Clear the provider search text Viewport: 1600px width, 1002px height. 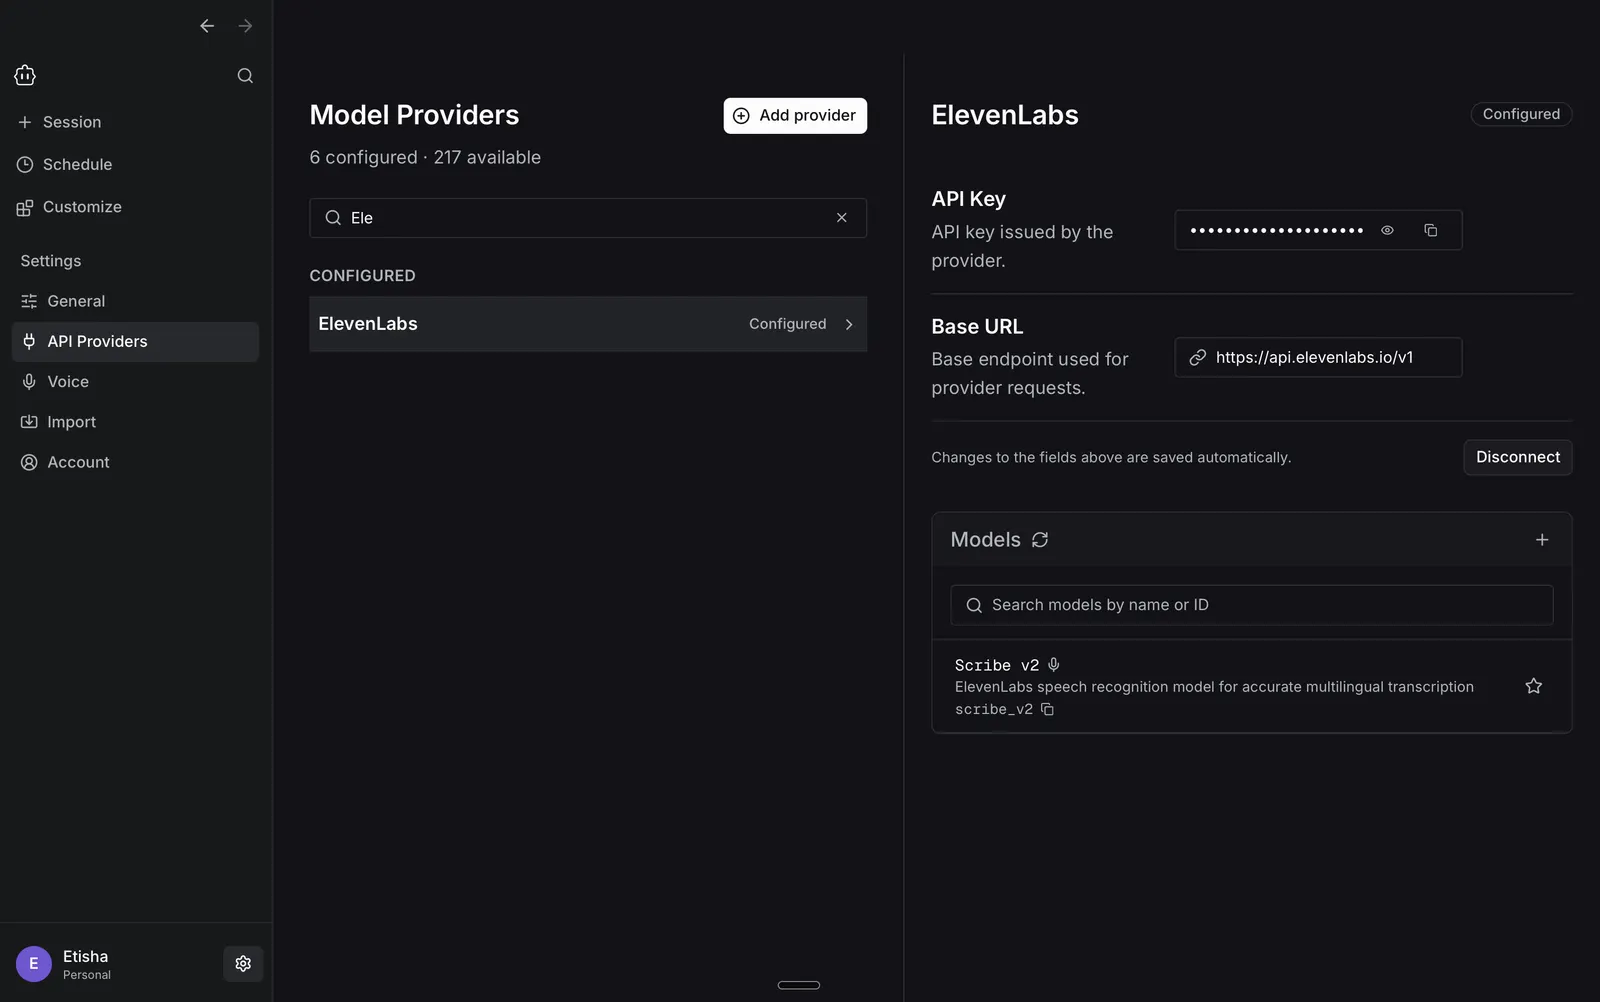click(842, 218)
